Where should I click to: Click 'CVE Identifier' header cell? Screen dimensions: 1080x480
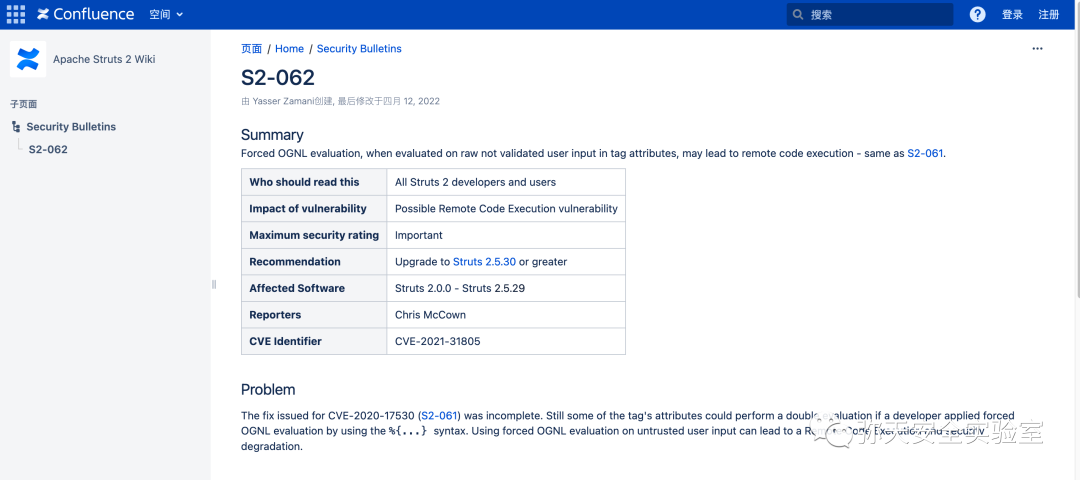tap(313, 341)
